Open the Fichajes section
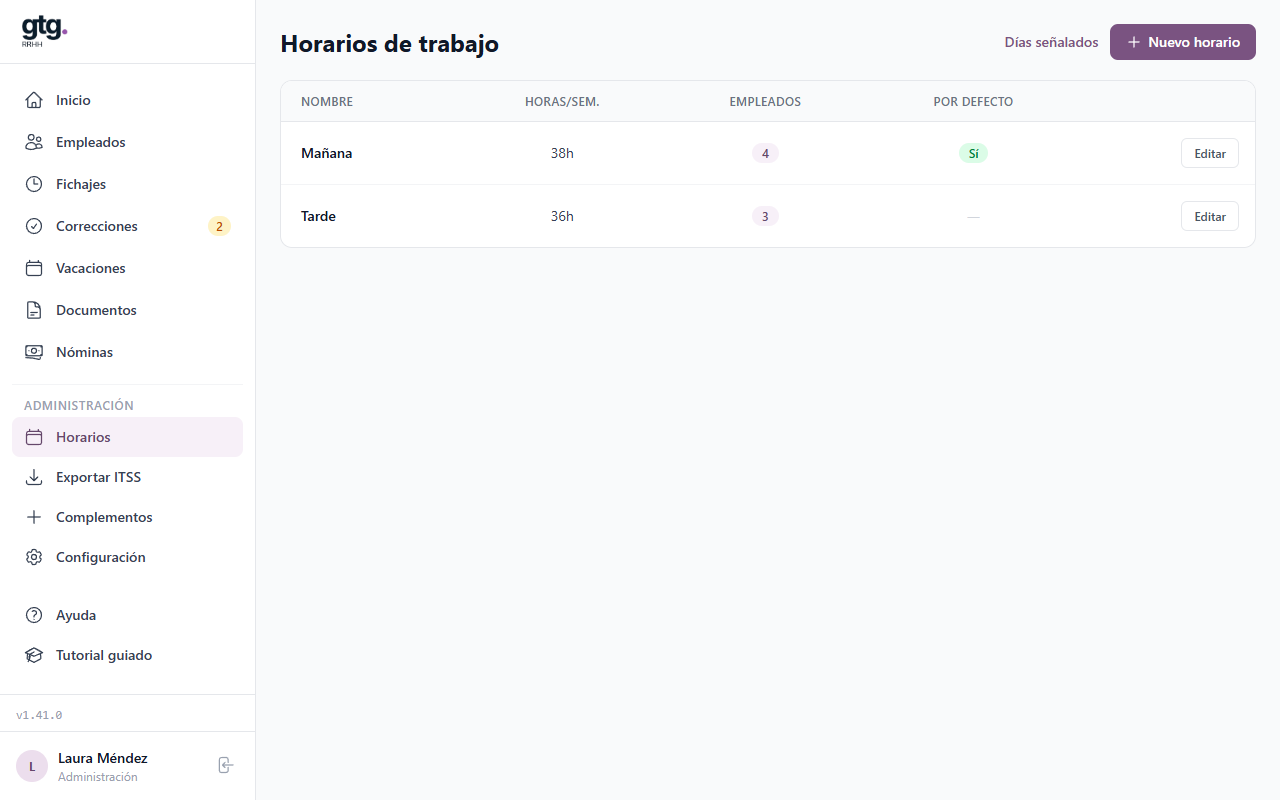This screenshot has width=1280, height=800. pos(127,184)
